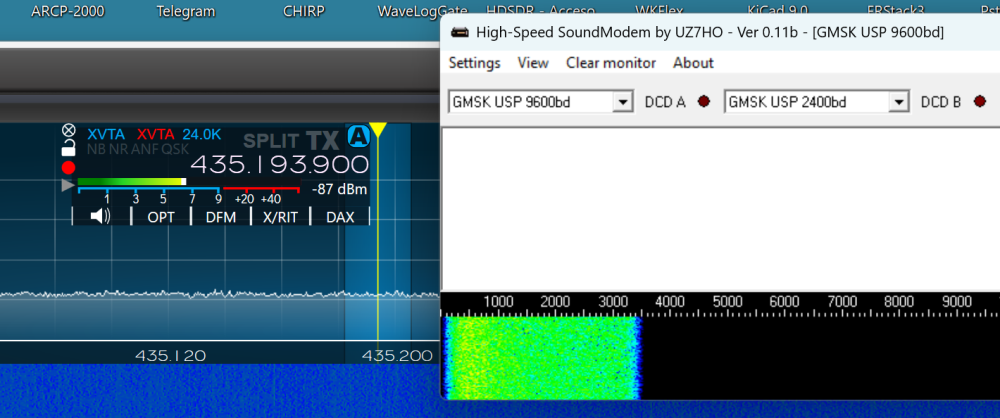The width and height of the screenshot is (1000, 418).
Task: Toggle the slice lock padlock icon
Action: [68, 149]
